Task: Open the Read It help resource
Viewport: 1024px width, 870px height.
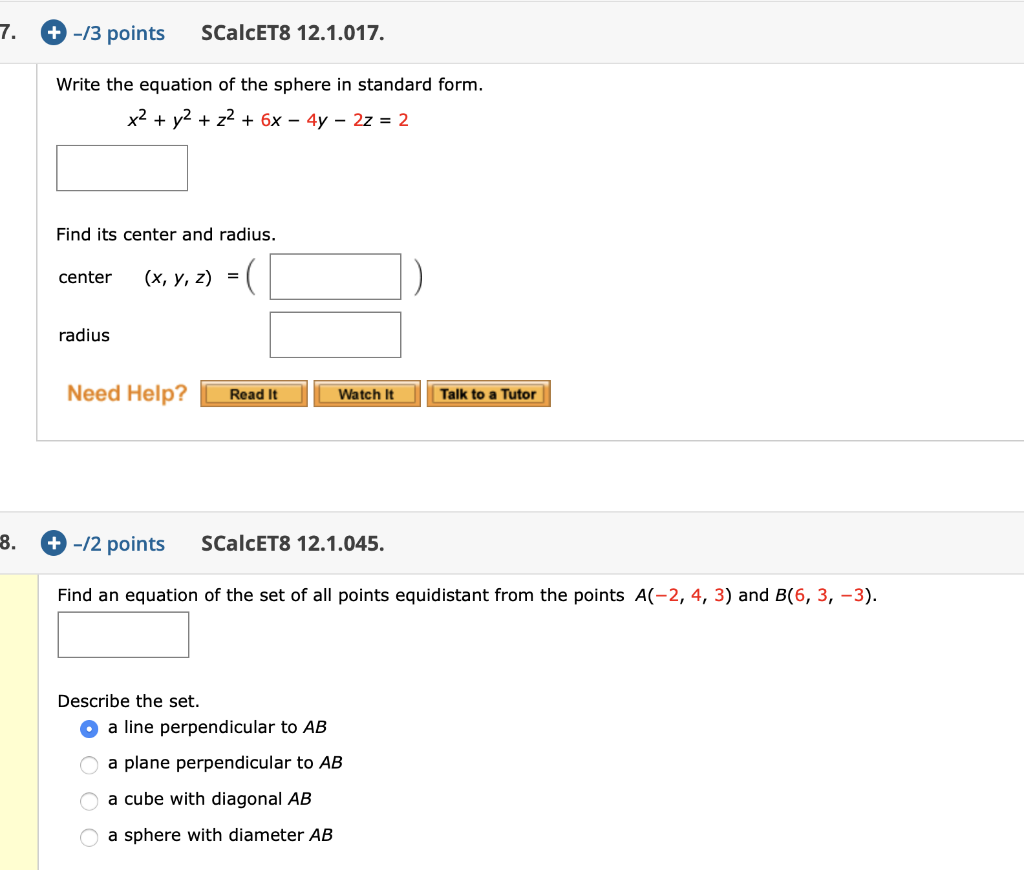Action: [253, 393]
